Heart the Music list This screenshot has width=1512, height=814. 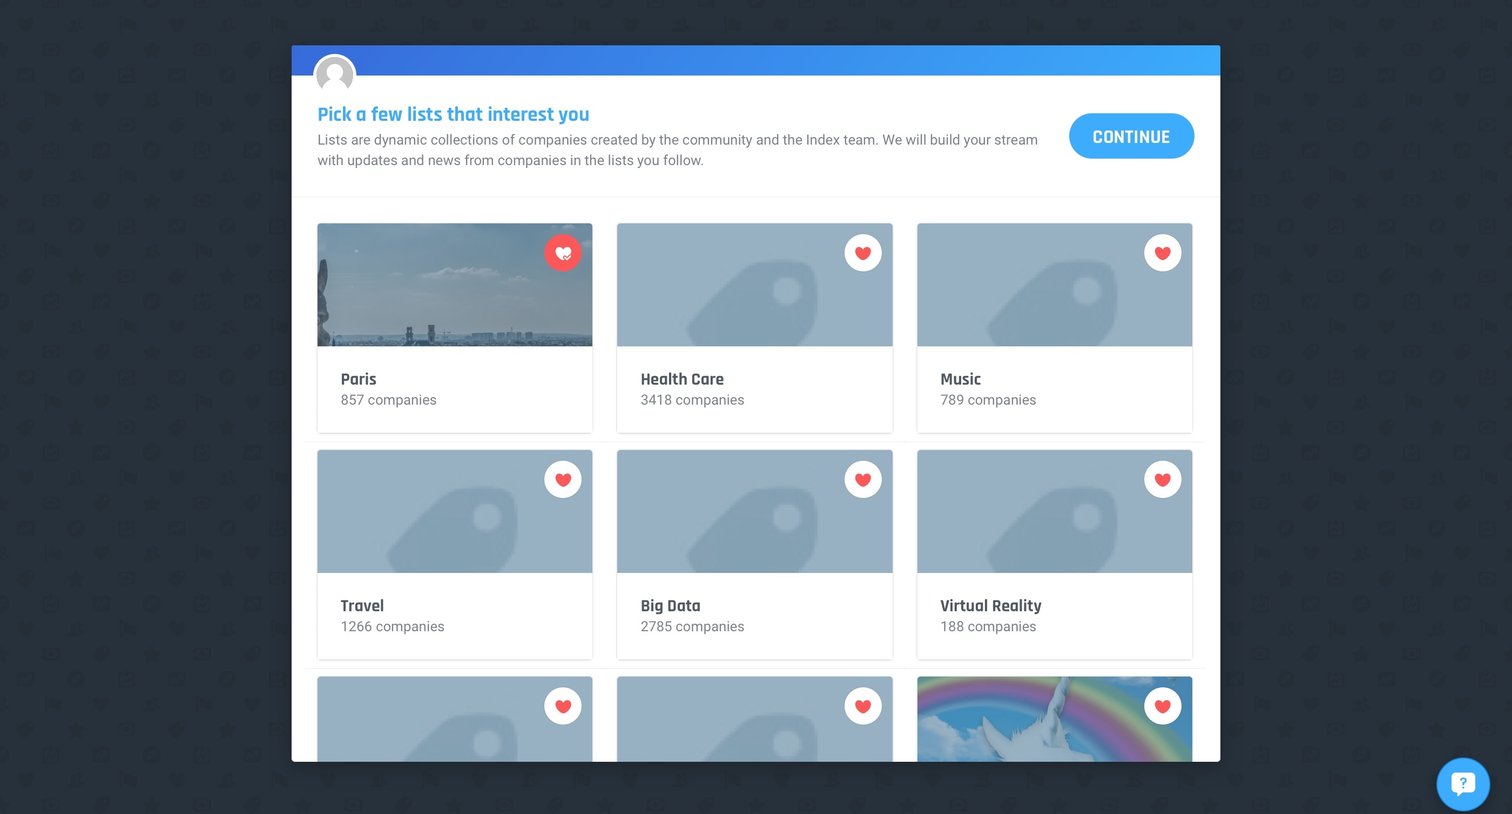(x=1162, y=253)
